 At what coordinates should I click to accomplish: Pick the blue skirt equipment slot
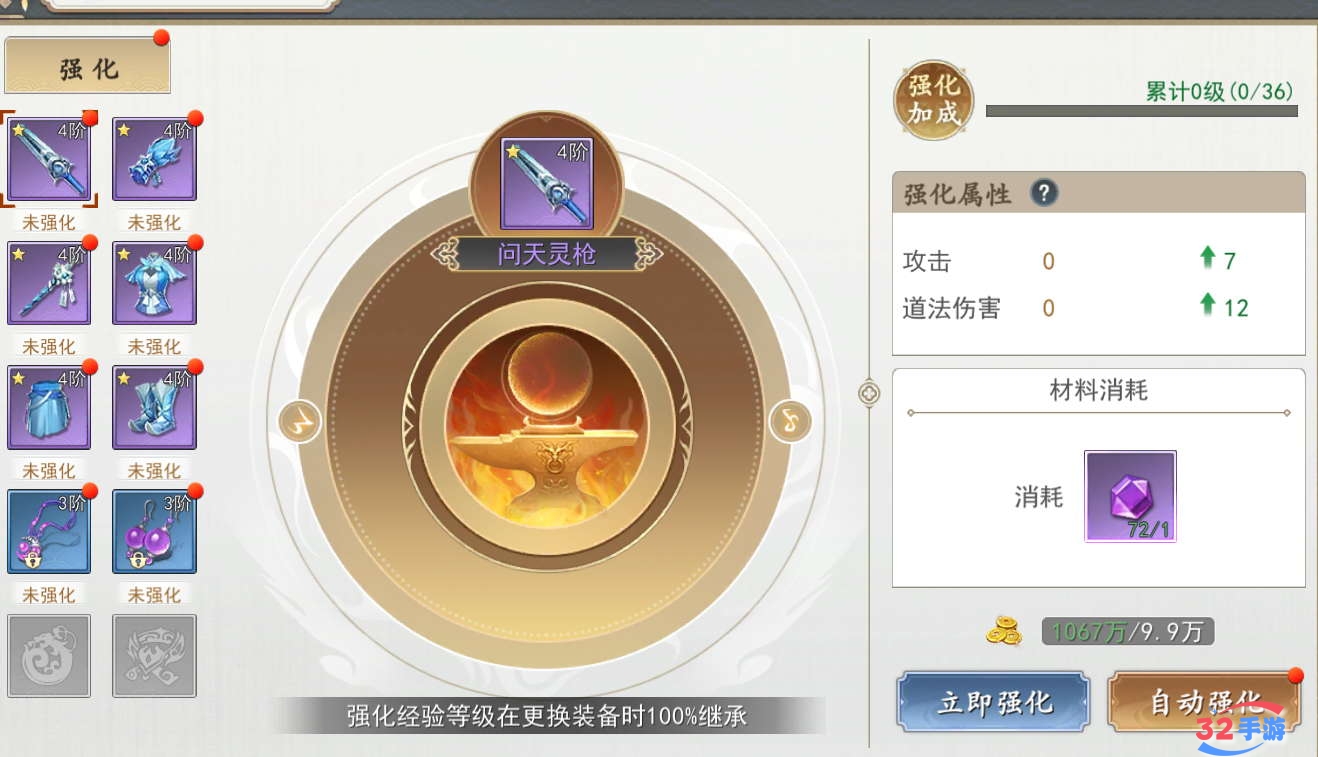coord(49,407)
